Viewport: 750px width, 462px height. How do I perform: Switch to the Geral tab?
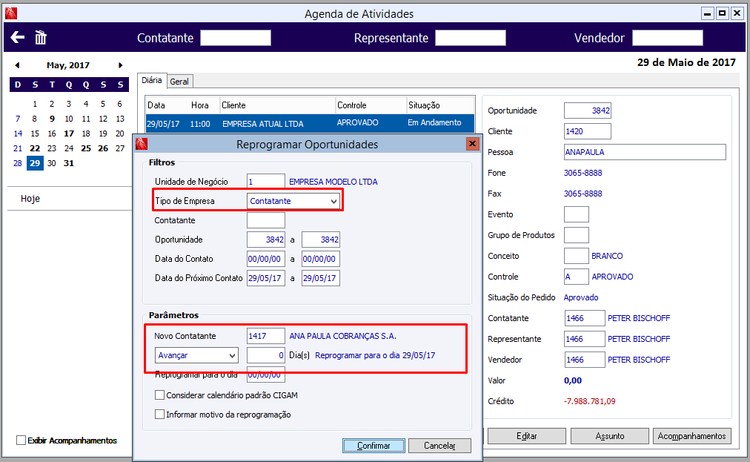[179, 81]
